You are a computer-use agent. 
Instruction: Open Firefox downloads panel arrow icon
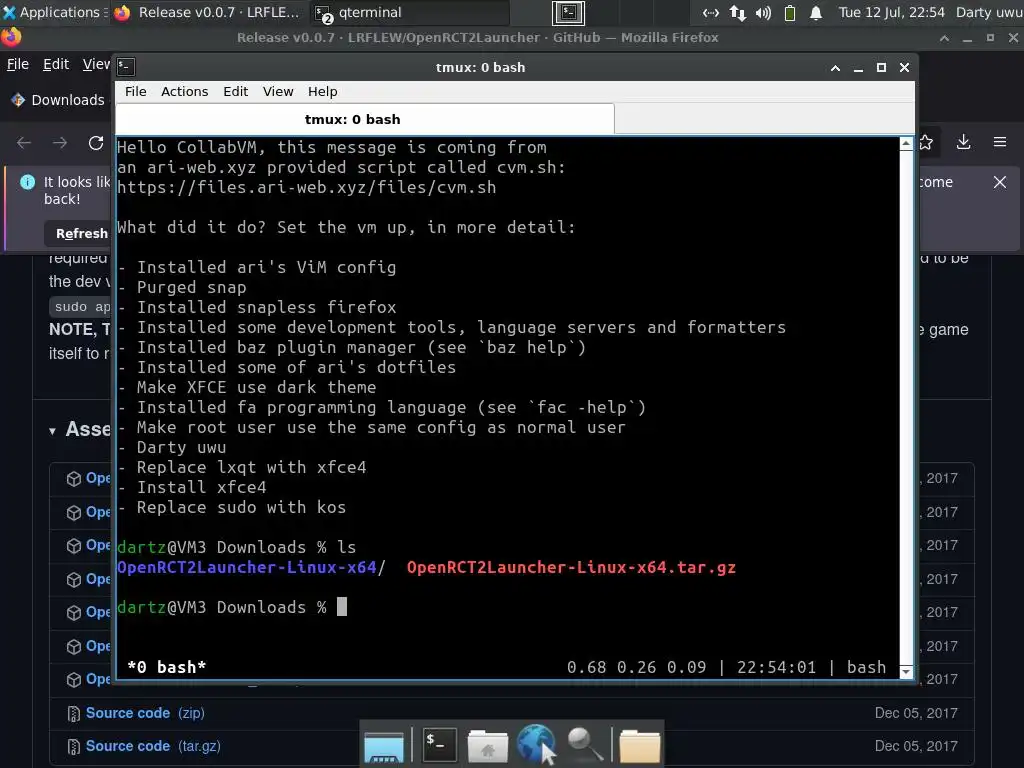[963, 142]
